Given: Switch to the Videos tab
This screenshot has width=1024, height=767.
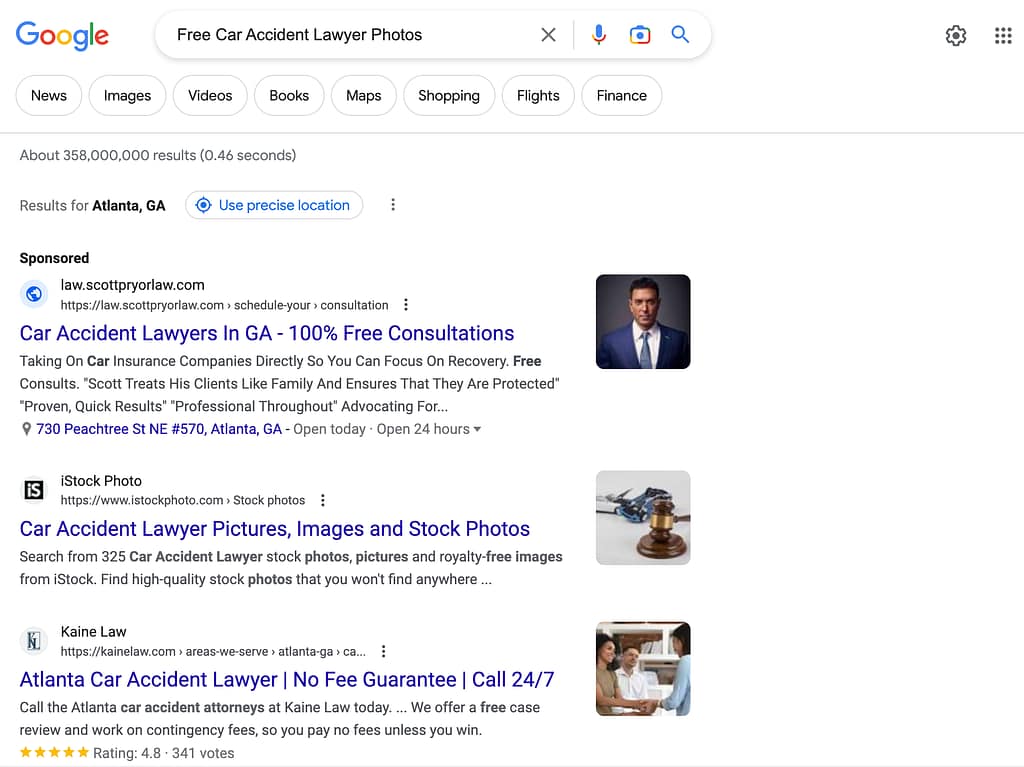Looking at the screenshot, I should pos(210,95).
